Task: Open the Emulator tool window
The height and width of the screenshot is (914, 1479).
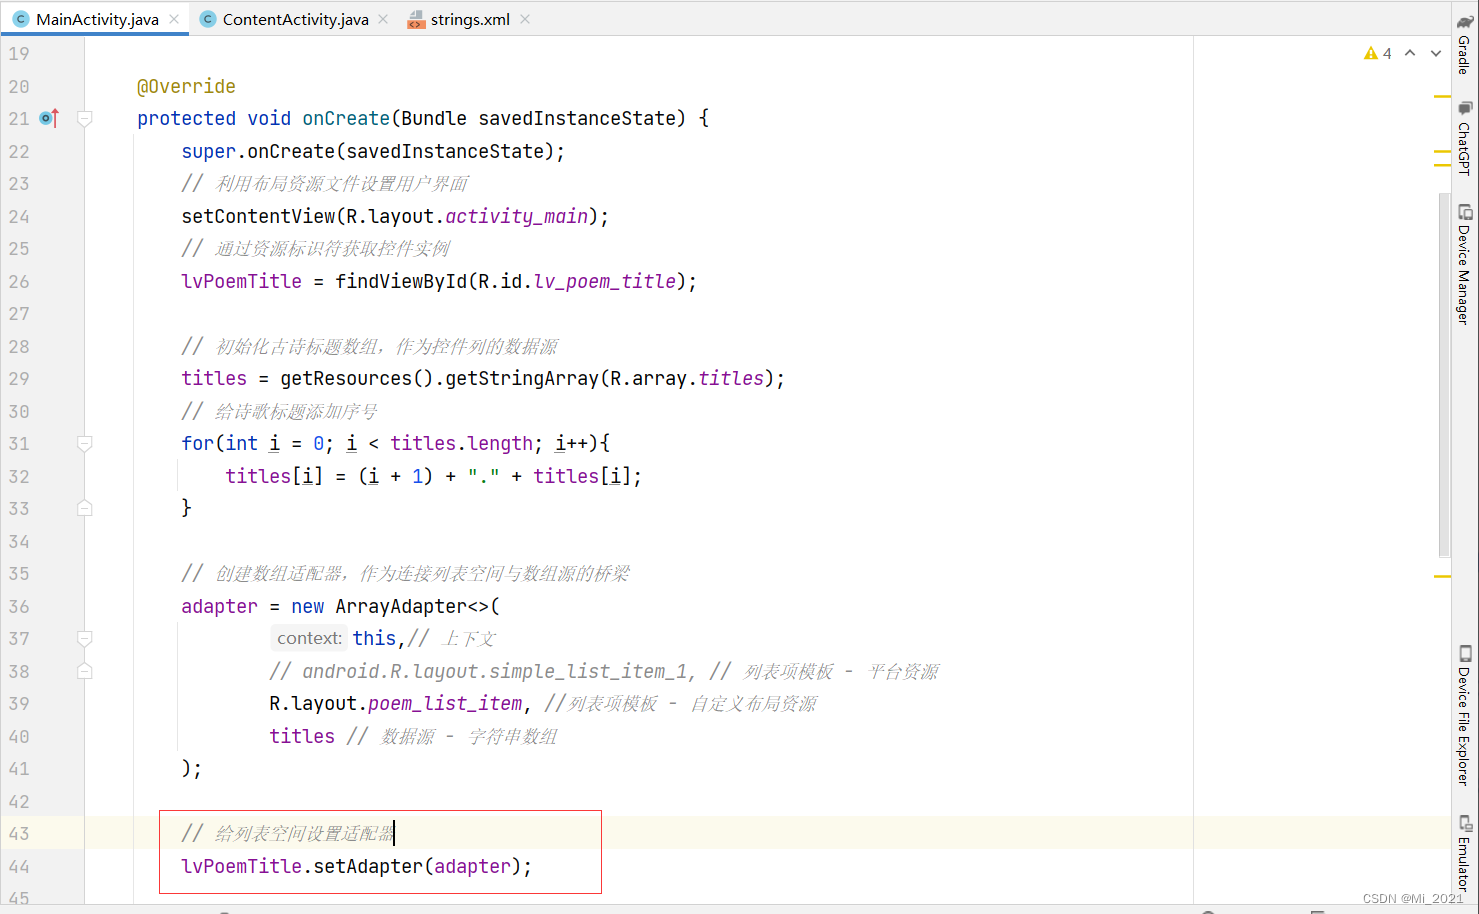Action: click(x=1465, y=853)
